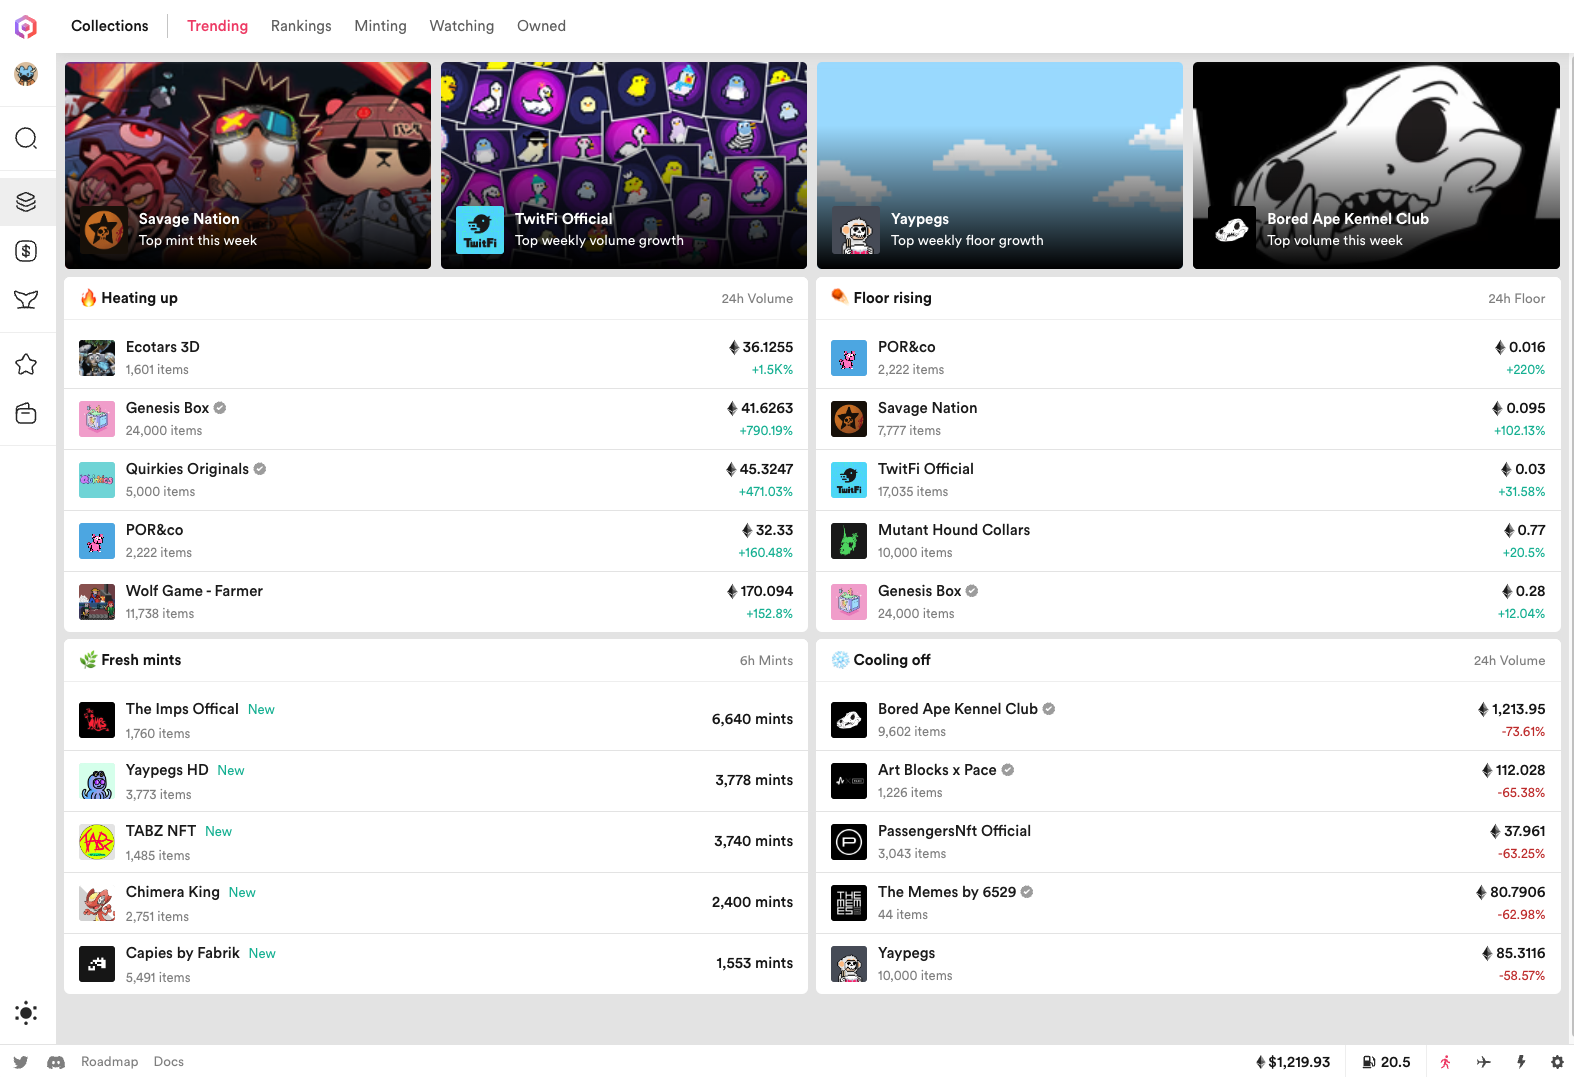
Task: Click Wolf Game - Farmer thumbnail
Action: [97, 602]
